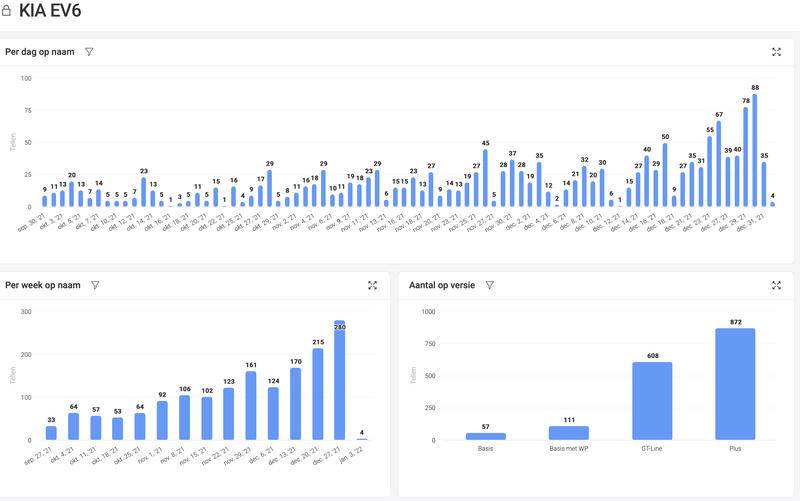Click the KIA EV6 dashboard title

[50, 10]
